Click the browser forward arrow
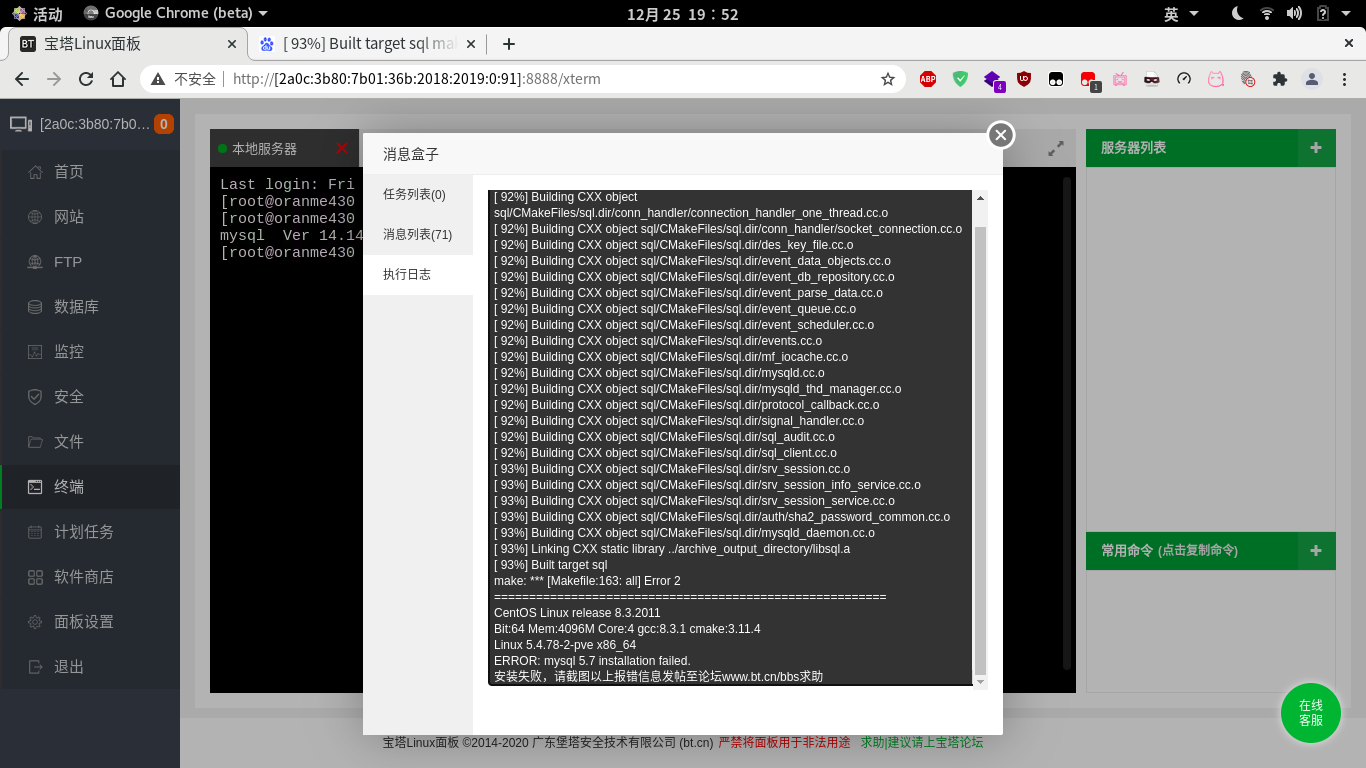 coord(54,79)
